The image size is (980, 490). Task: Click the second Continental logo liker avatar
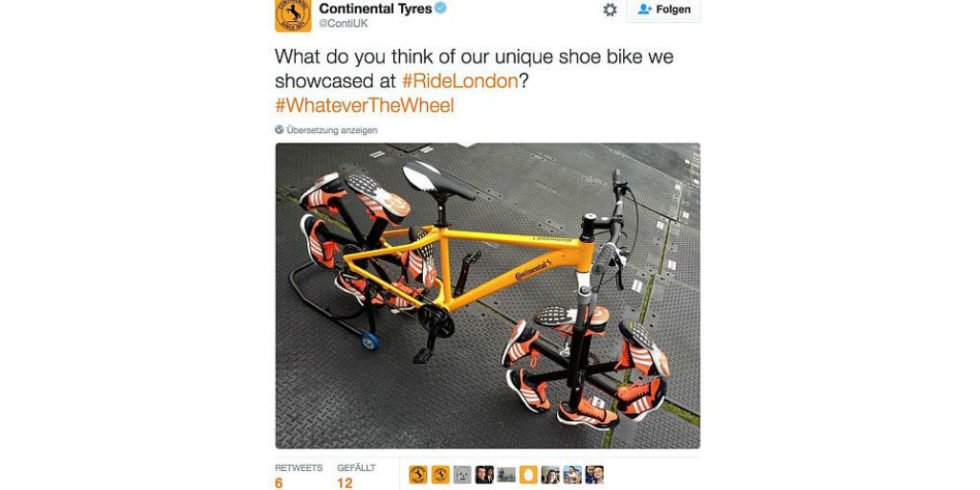pos(441,474)
